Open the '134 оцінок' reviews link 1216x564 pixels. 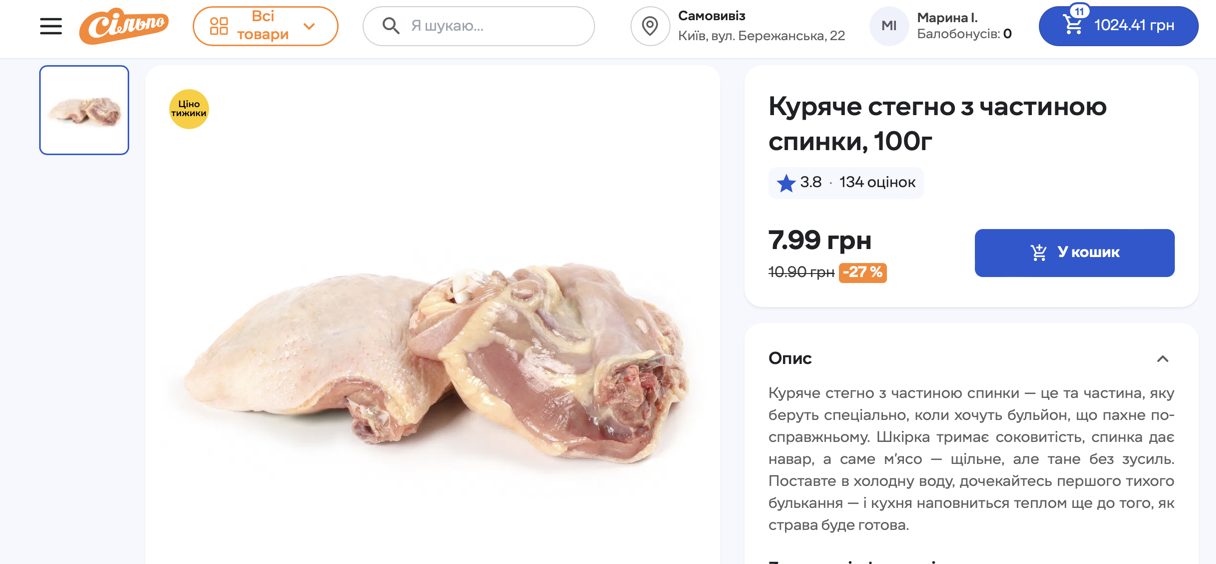pos(877,183)
